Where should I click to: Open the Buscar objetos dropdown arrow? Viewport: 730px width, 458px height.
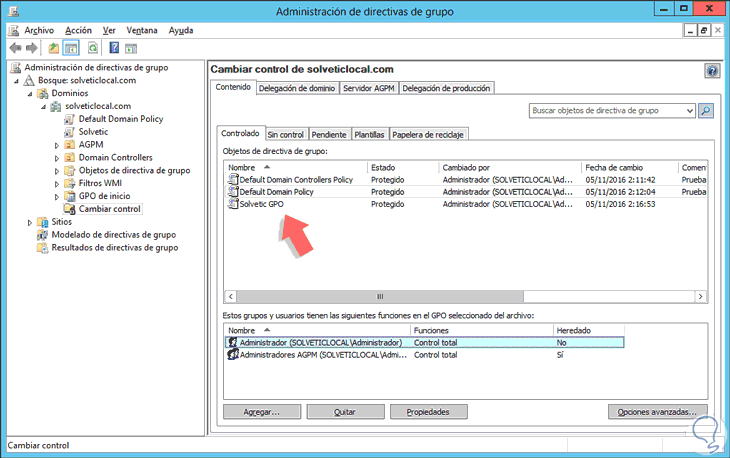click(x=689, y=111)
